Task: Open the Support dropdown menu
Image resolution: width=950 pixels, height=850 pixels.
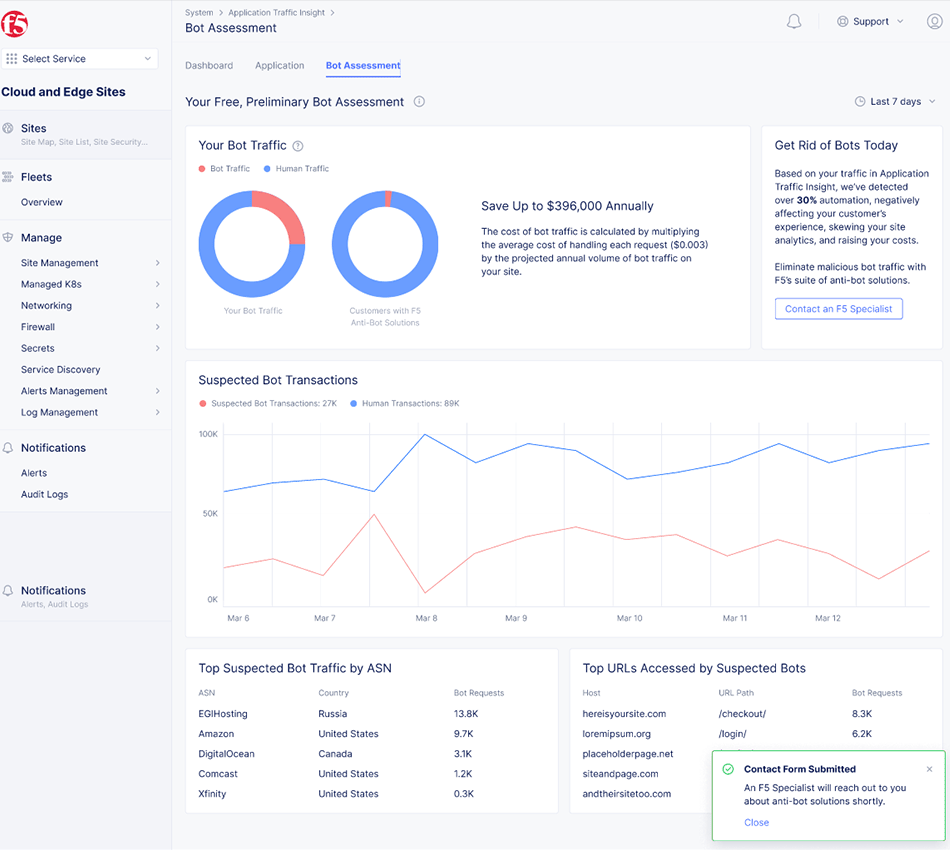Action: (x=871, y=22)
